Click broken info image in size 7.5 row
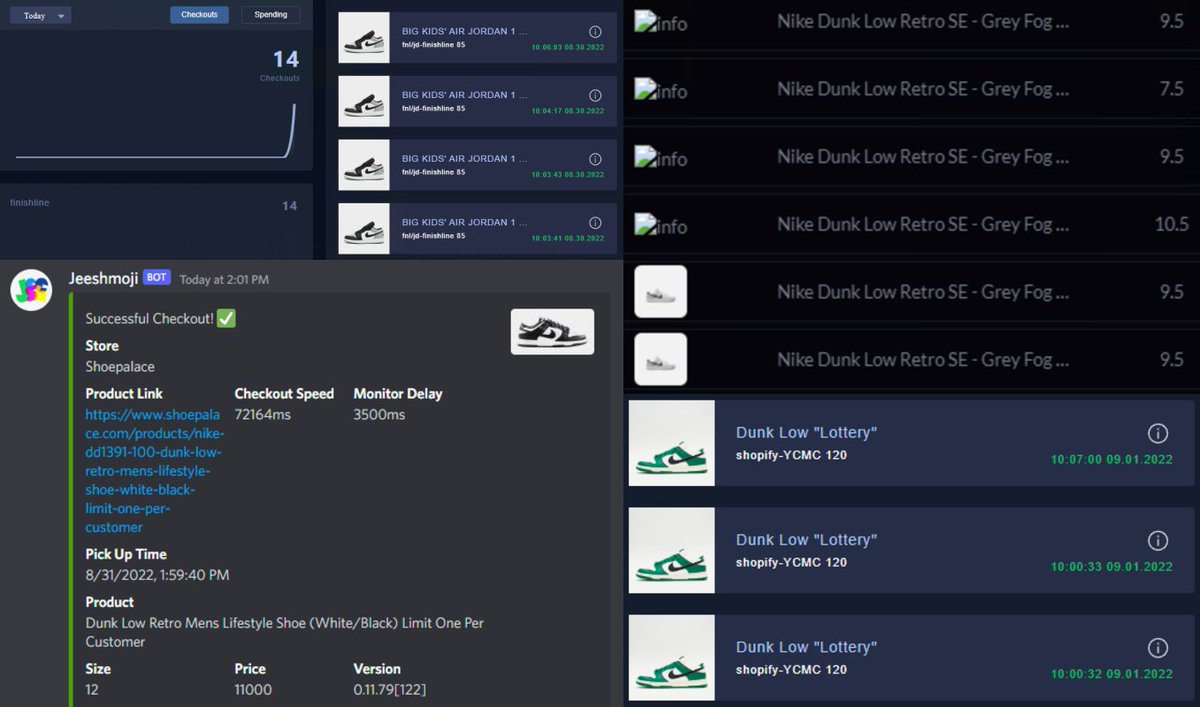The width and height of the screenshot is (1200, 707). click(661, 90)
